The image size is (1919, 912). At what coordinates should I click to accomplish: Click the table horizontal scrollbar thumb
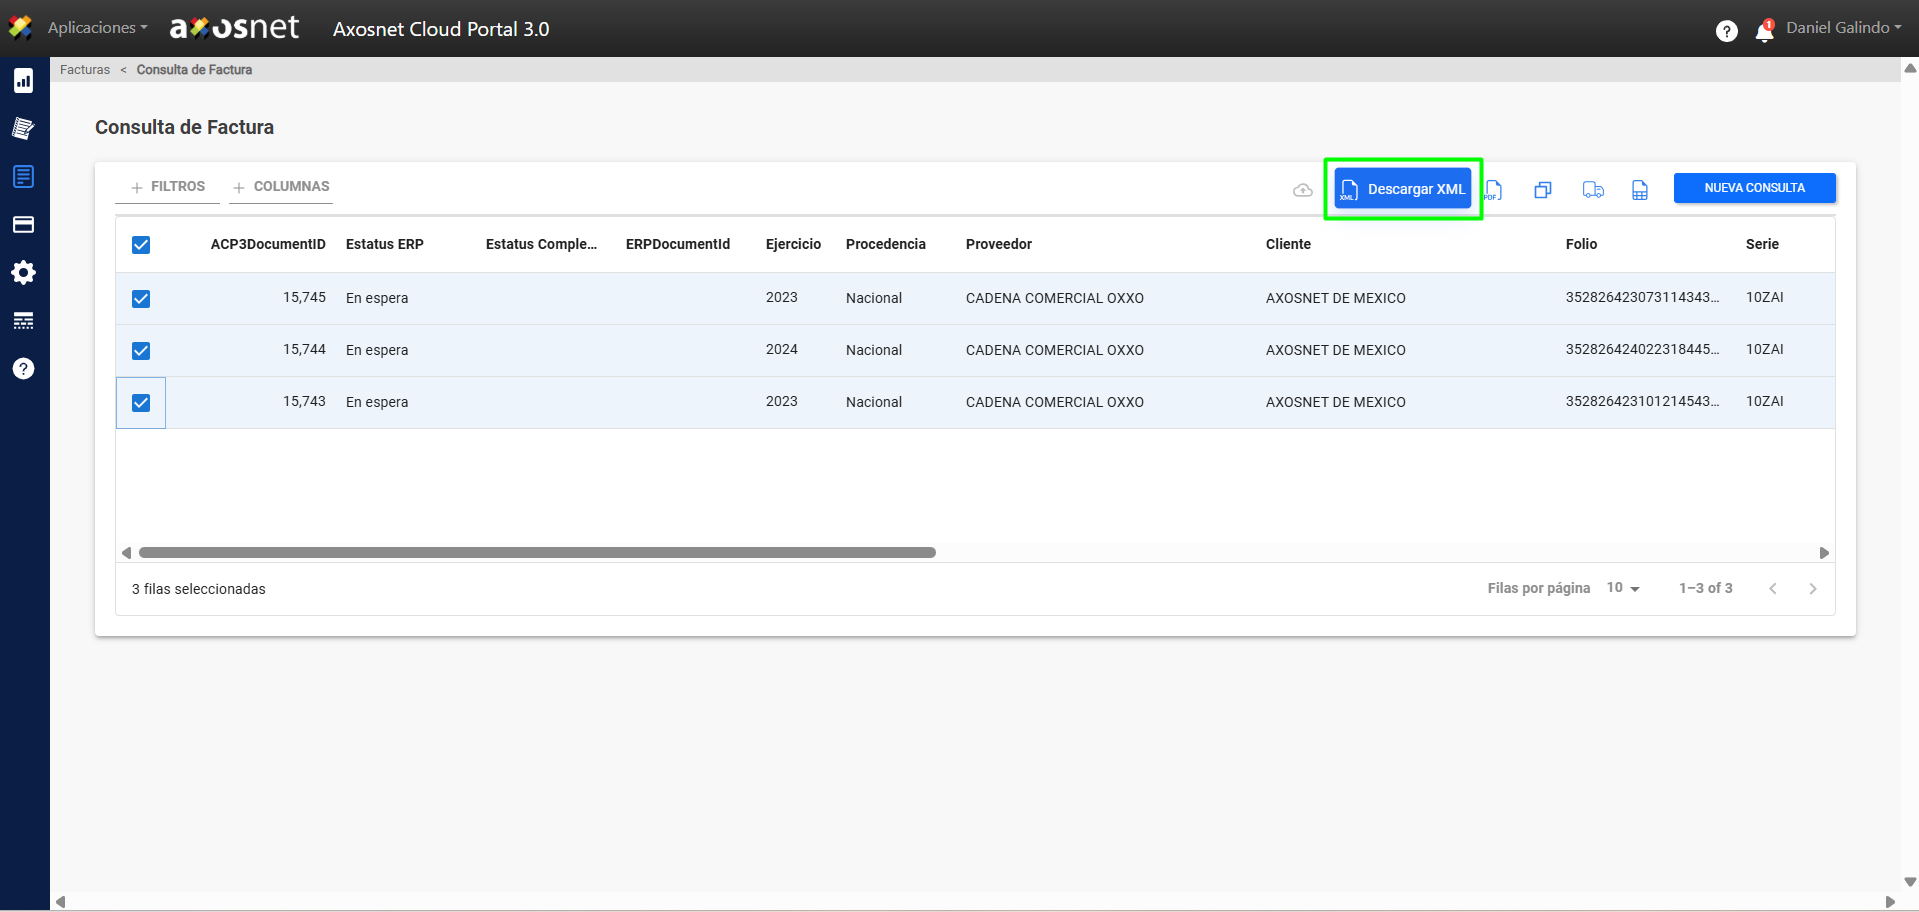click(x=537, y=553)
